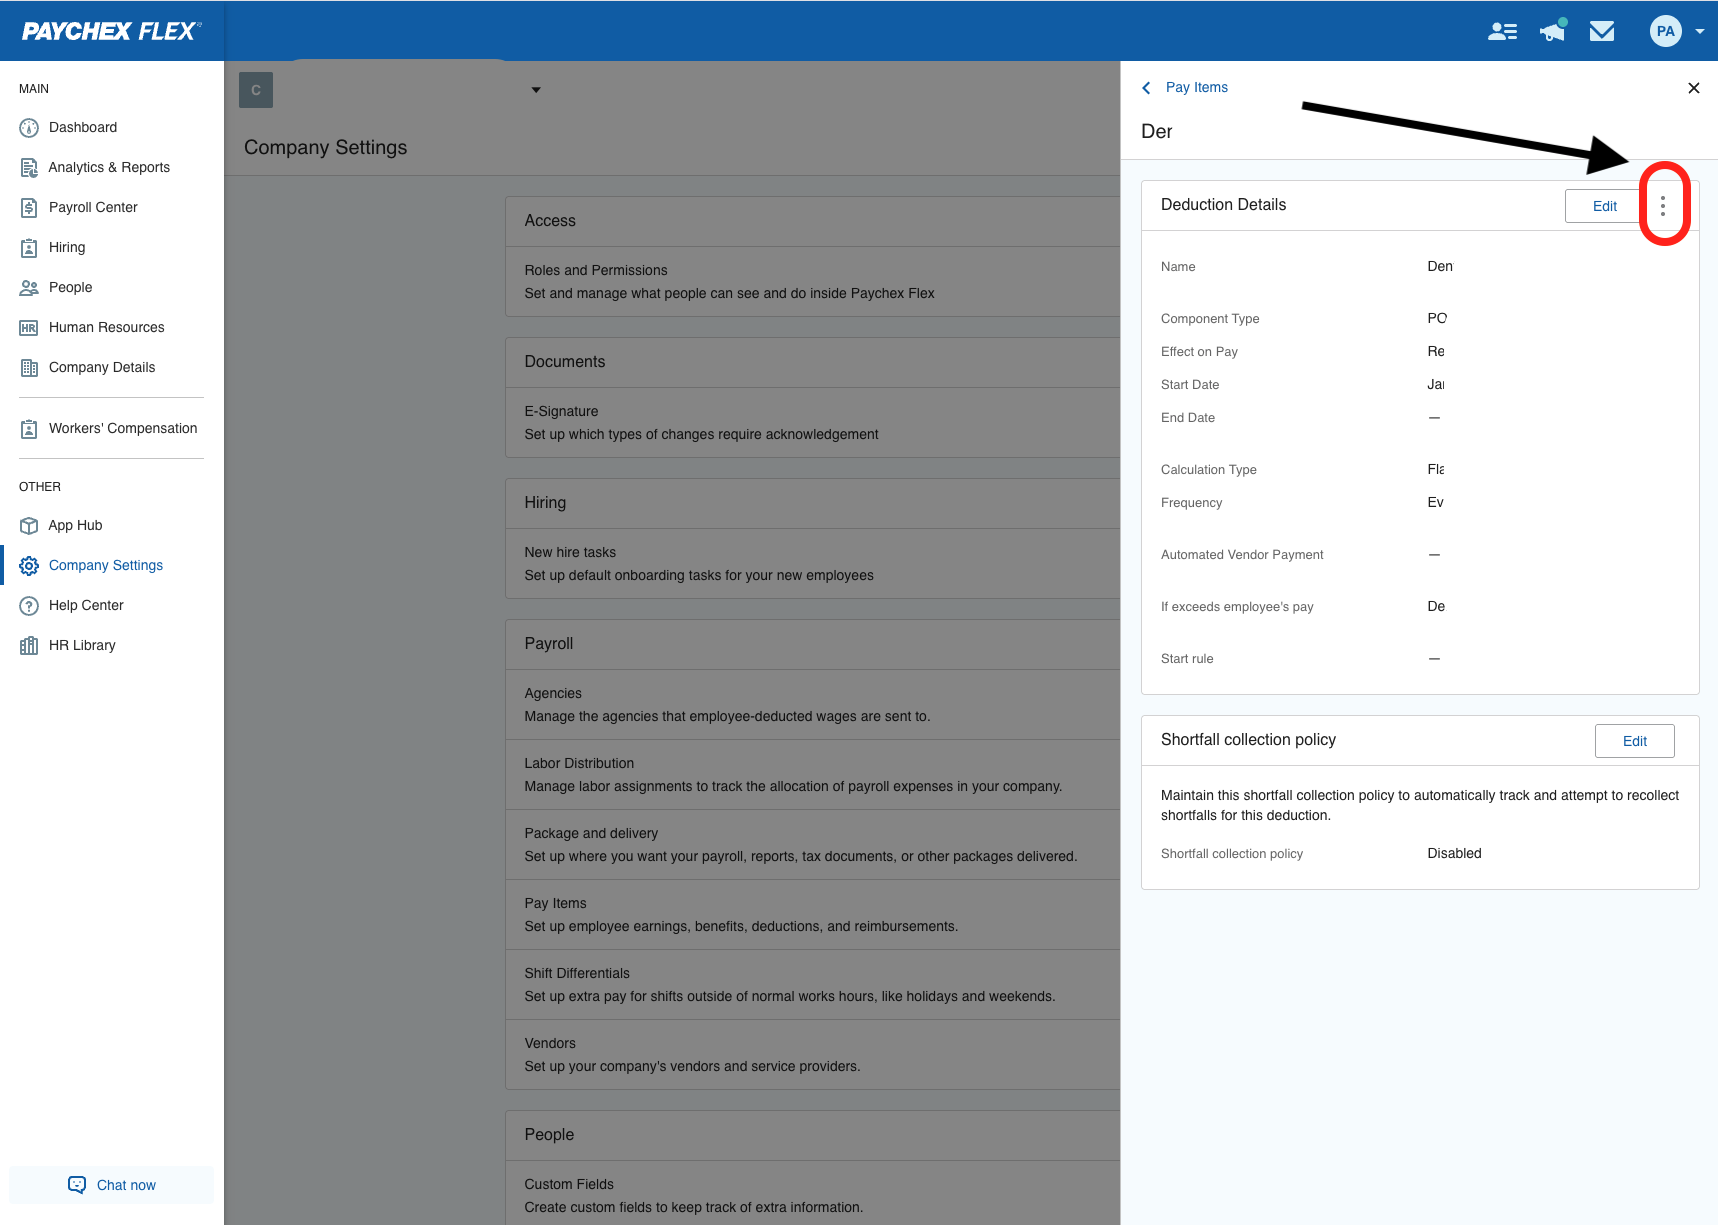This screenshot has width=1718, height=1225.
Task: Click the Company Settings page title
Action: [325, 147]
